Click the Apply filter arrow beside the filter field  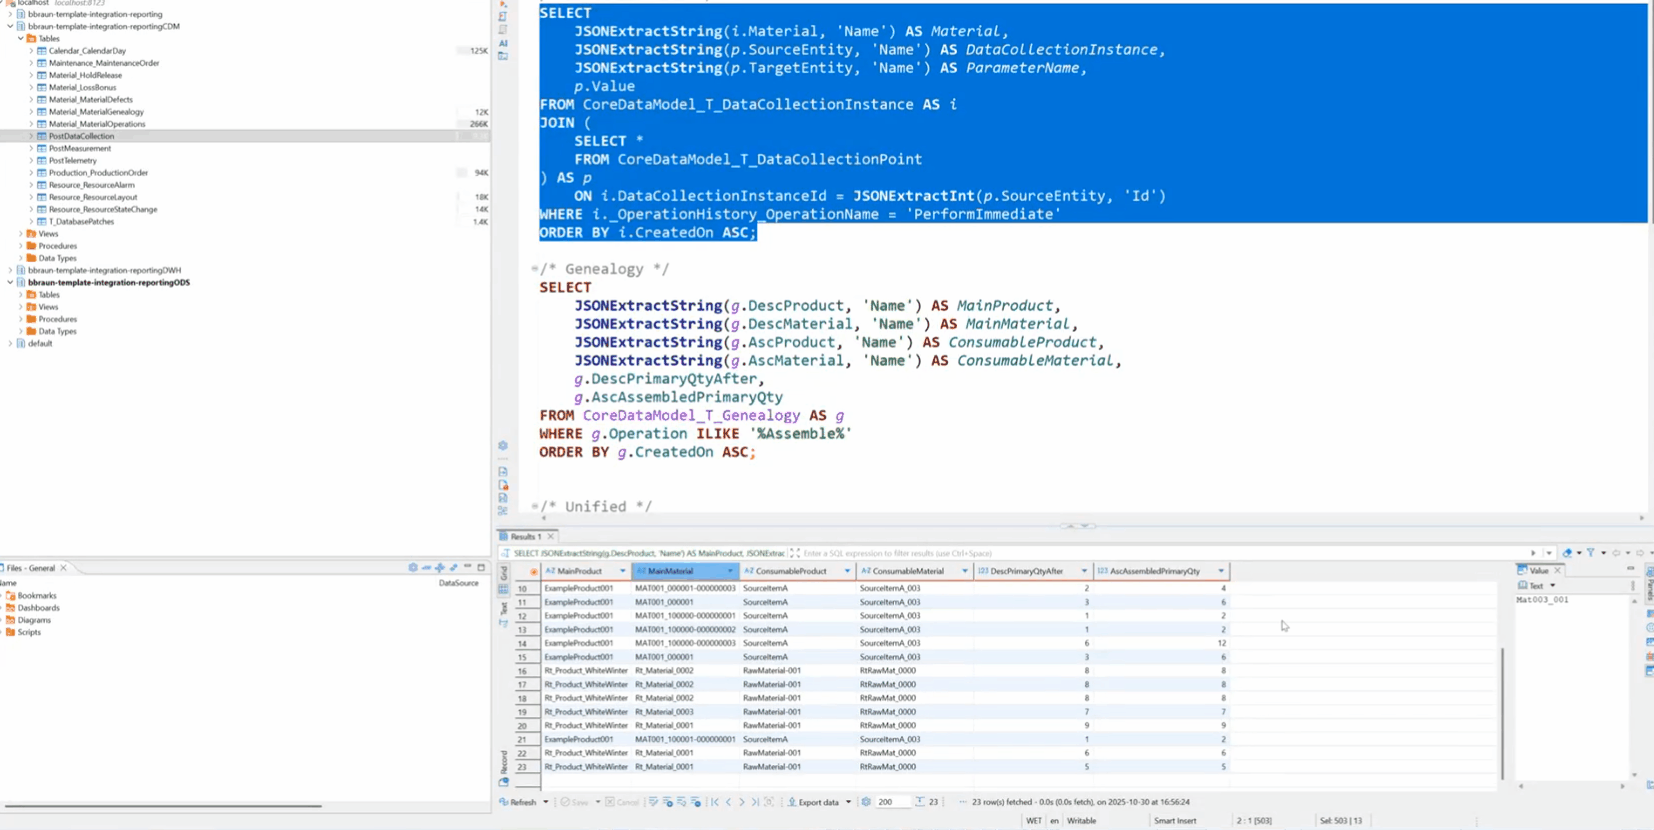(x=1533, y=553)
